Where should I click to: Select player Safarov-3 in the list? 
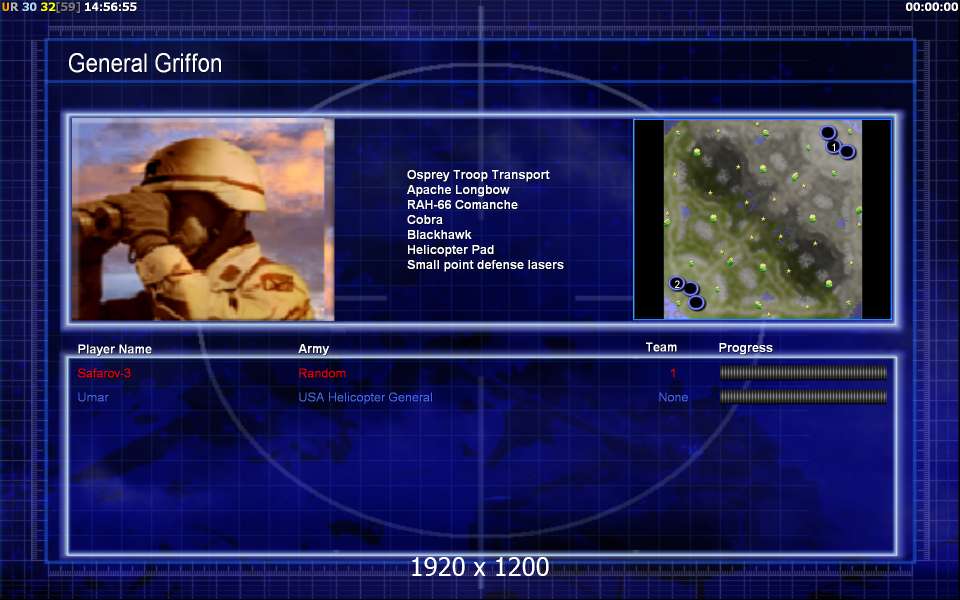(104, 373)
